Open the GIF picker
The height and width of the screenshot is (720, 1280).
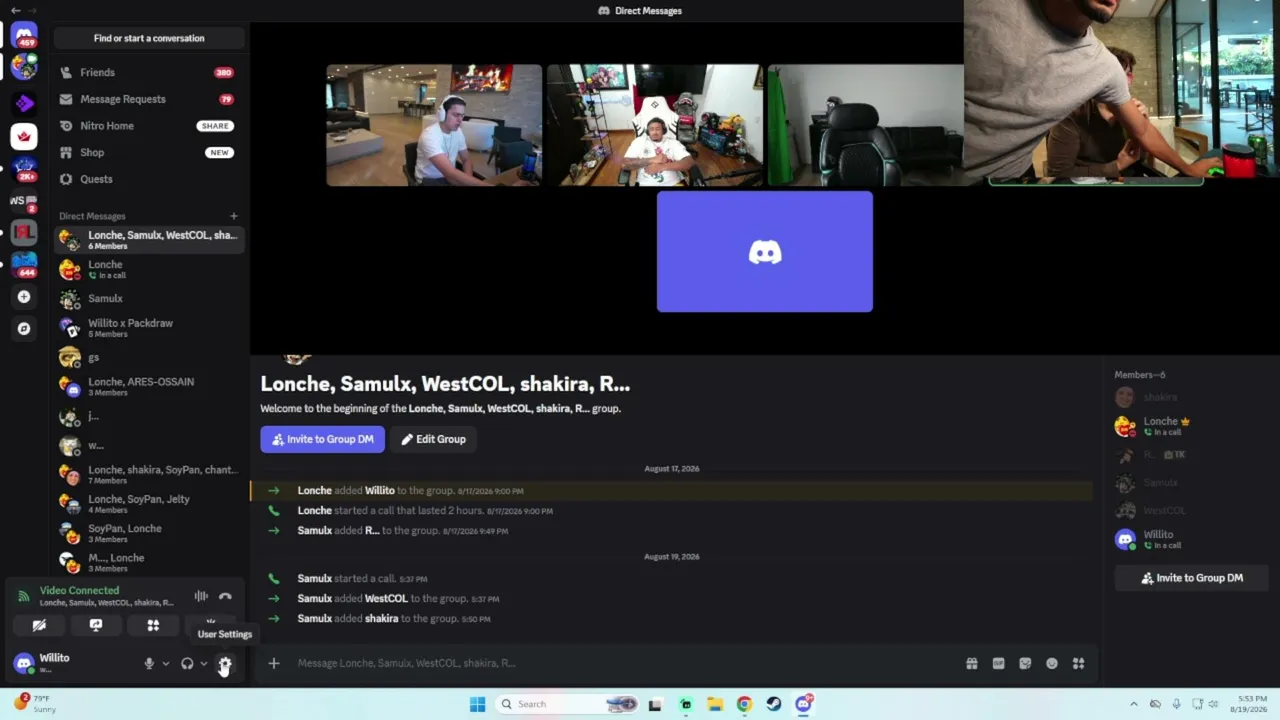[x=998, y=663]
